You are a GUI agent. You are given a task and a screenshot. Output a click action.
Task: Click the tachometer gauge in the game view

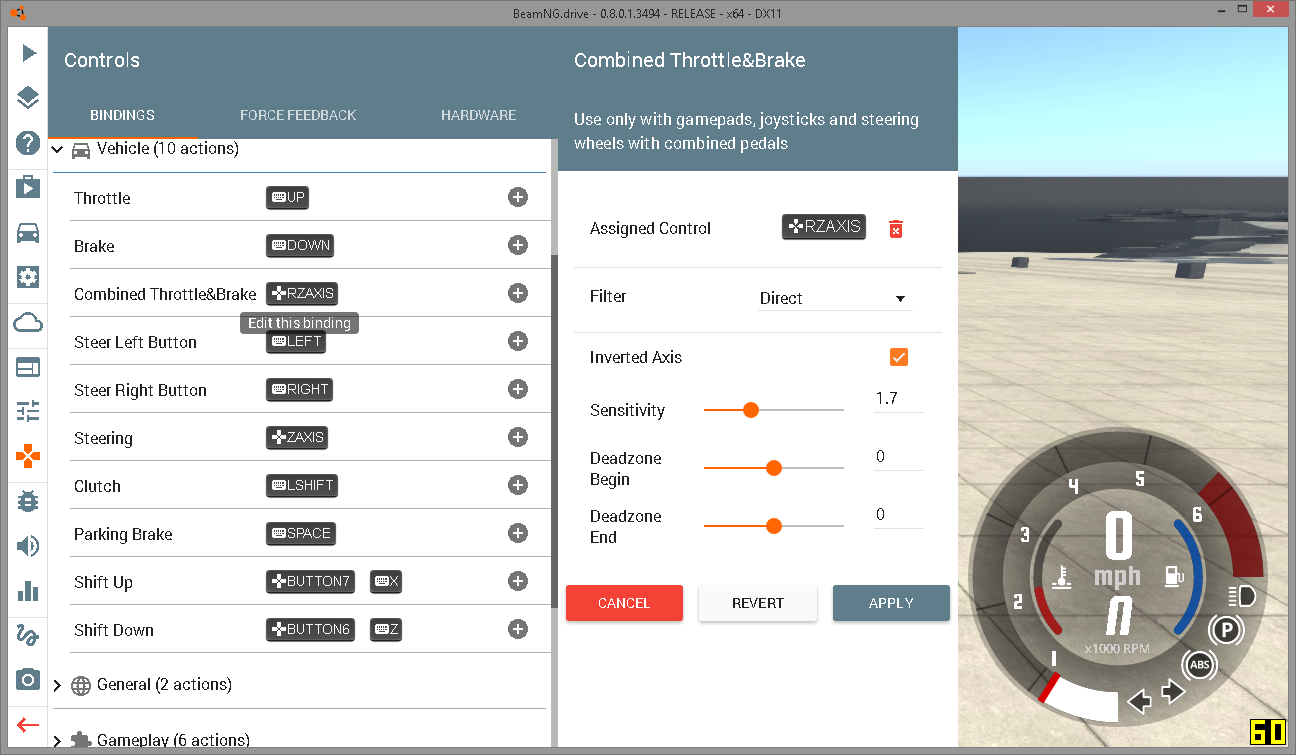(x=1117, y=578)
